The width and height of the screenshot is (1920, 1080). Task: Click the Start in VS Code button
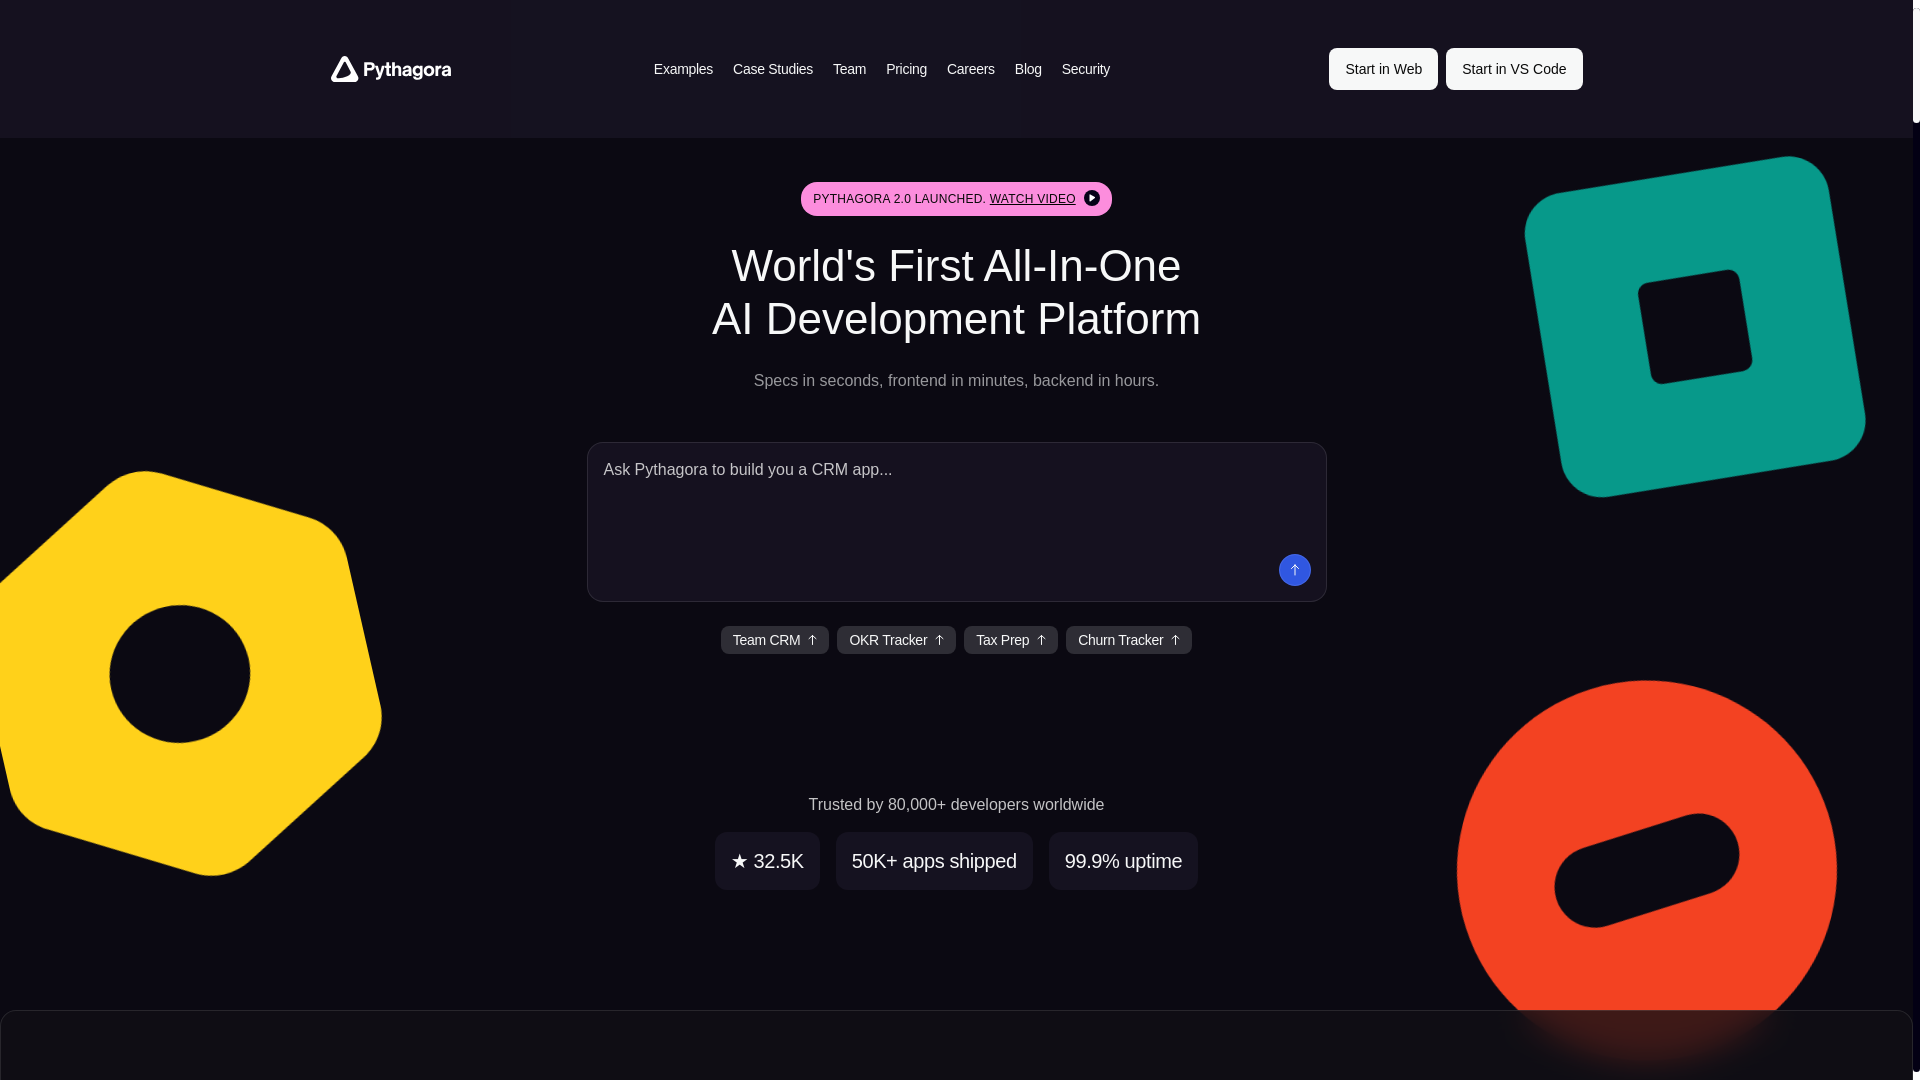tap(1514, 69)
